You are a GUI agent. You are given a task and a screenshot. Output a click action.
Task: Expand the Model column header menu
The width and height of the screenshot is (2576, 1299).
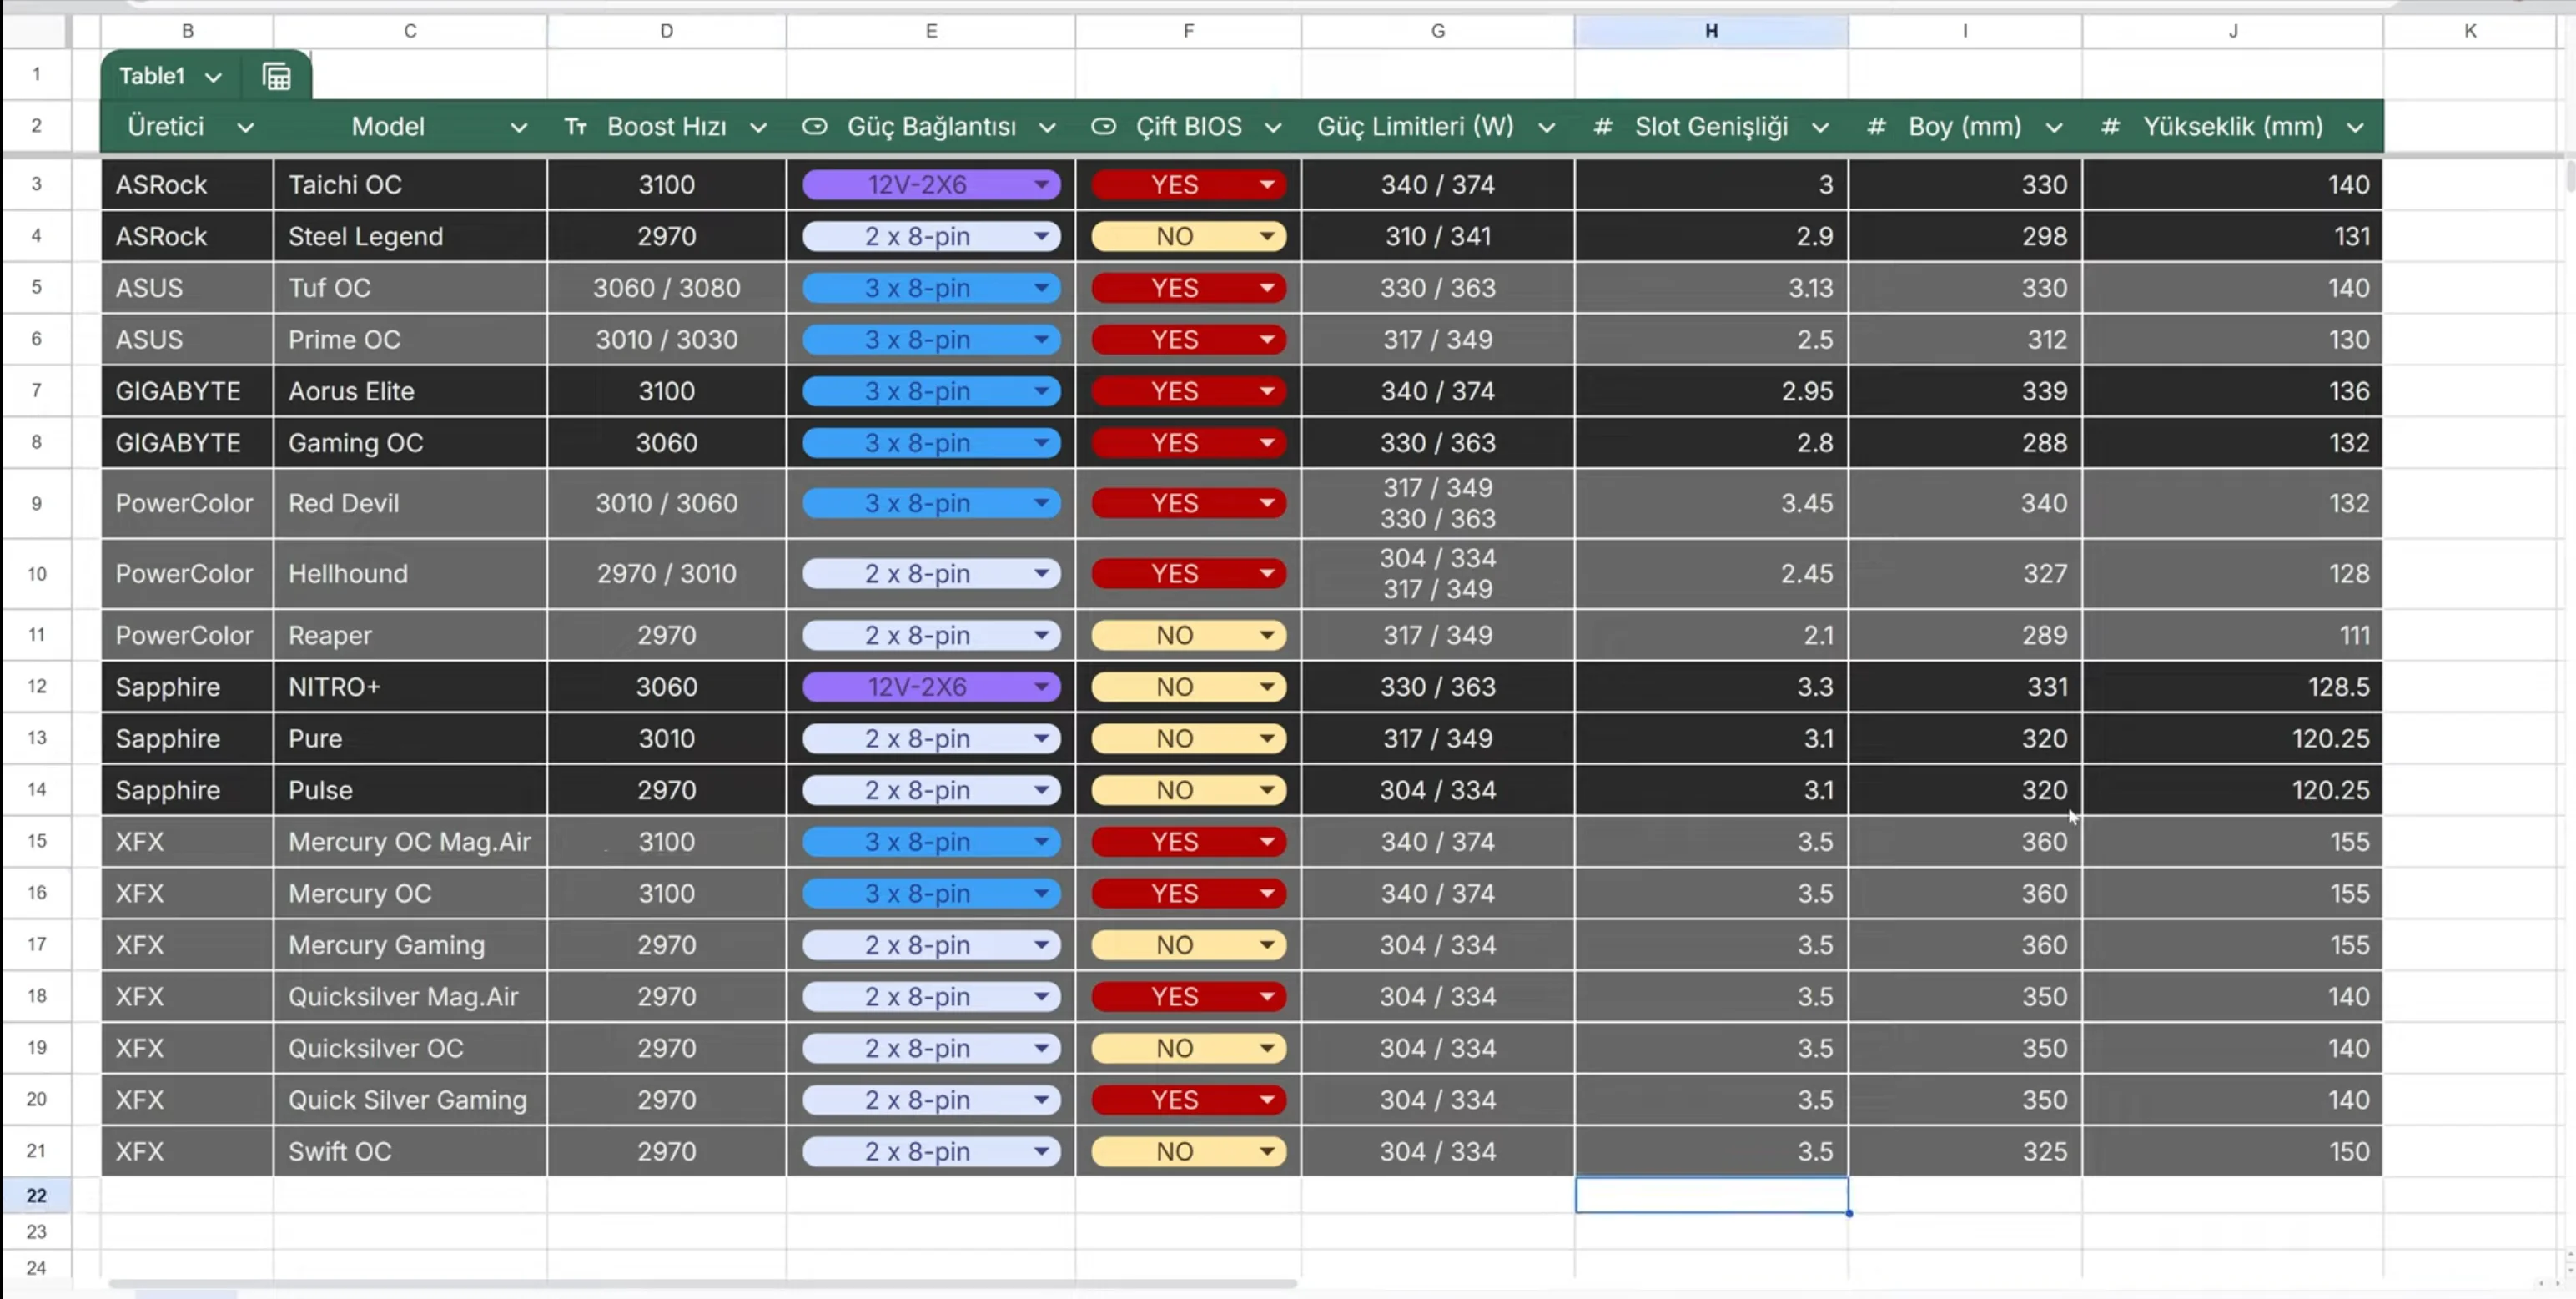[518, 128]
